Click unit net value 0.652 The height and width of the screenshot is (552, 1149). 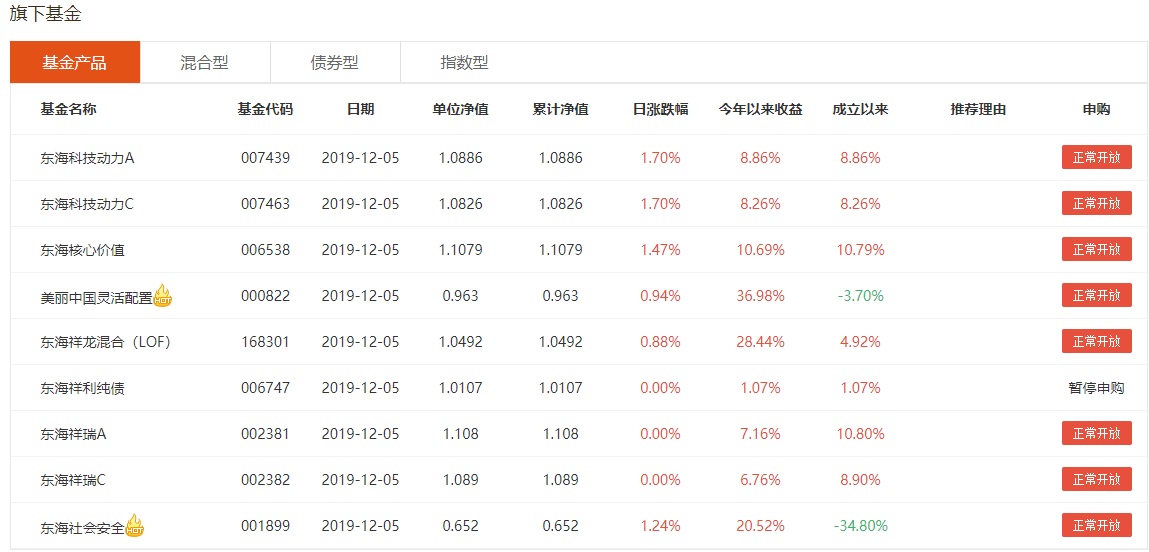click(460, 526)
